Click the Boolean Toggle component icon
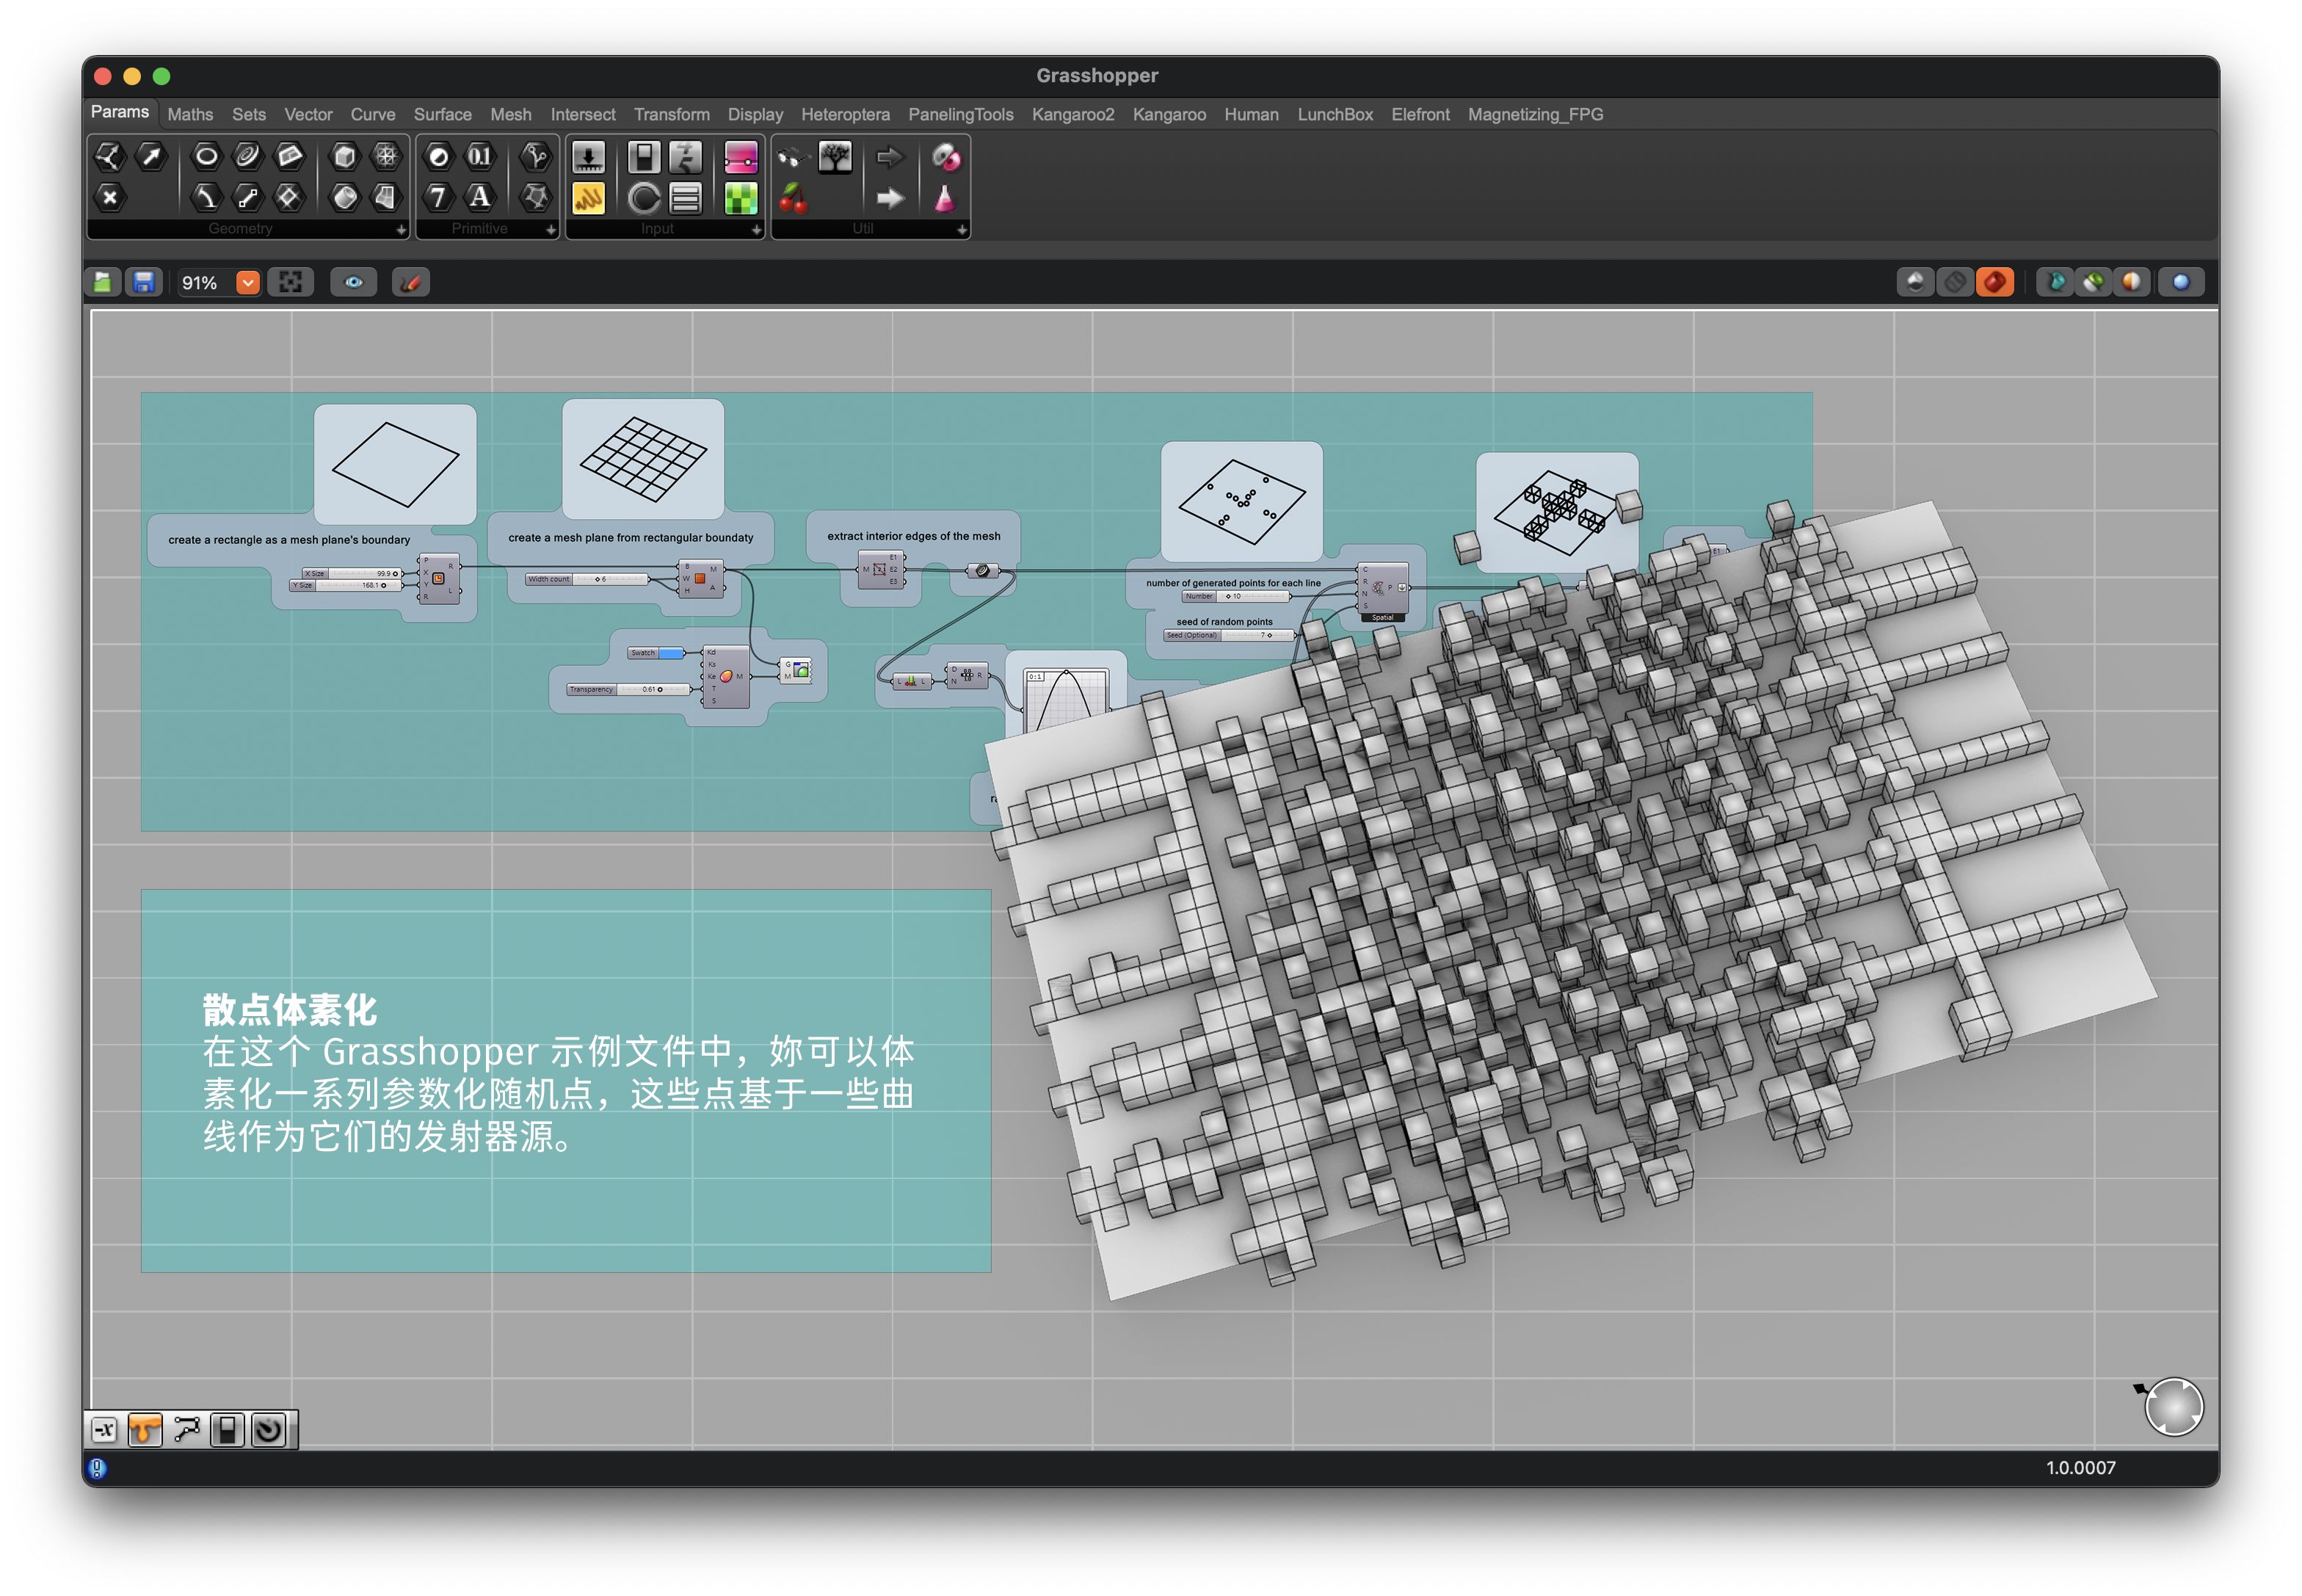The image size is (2302, 1596). click(643, 157)
